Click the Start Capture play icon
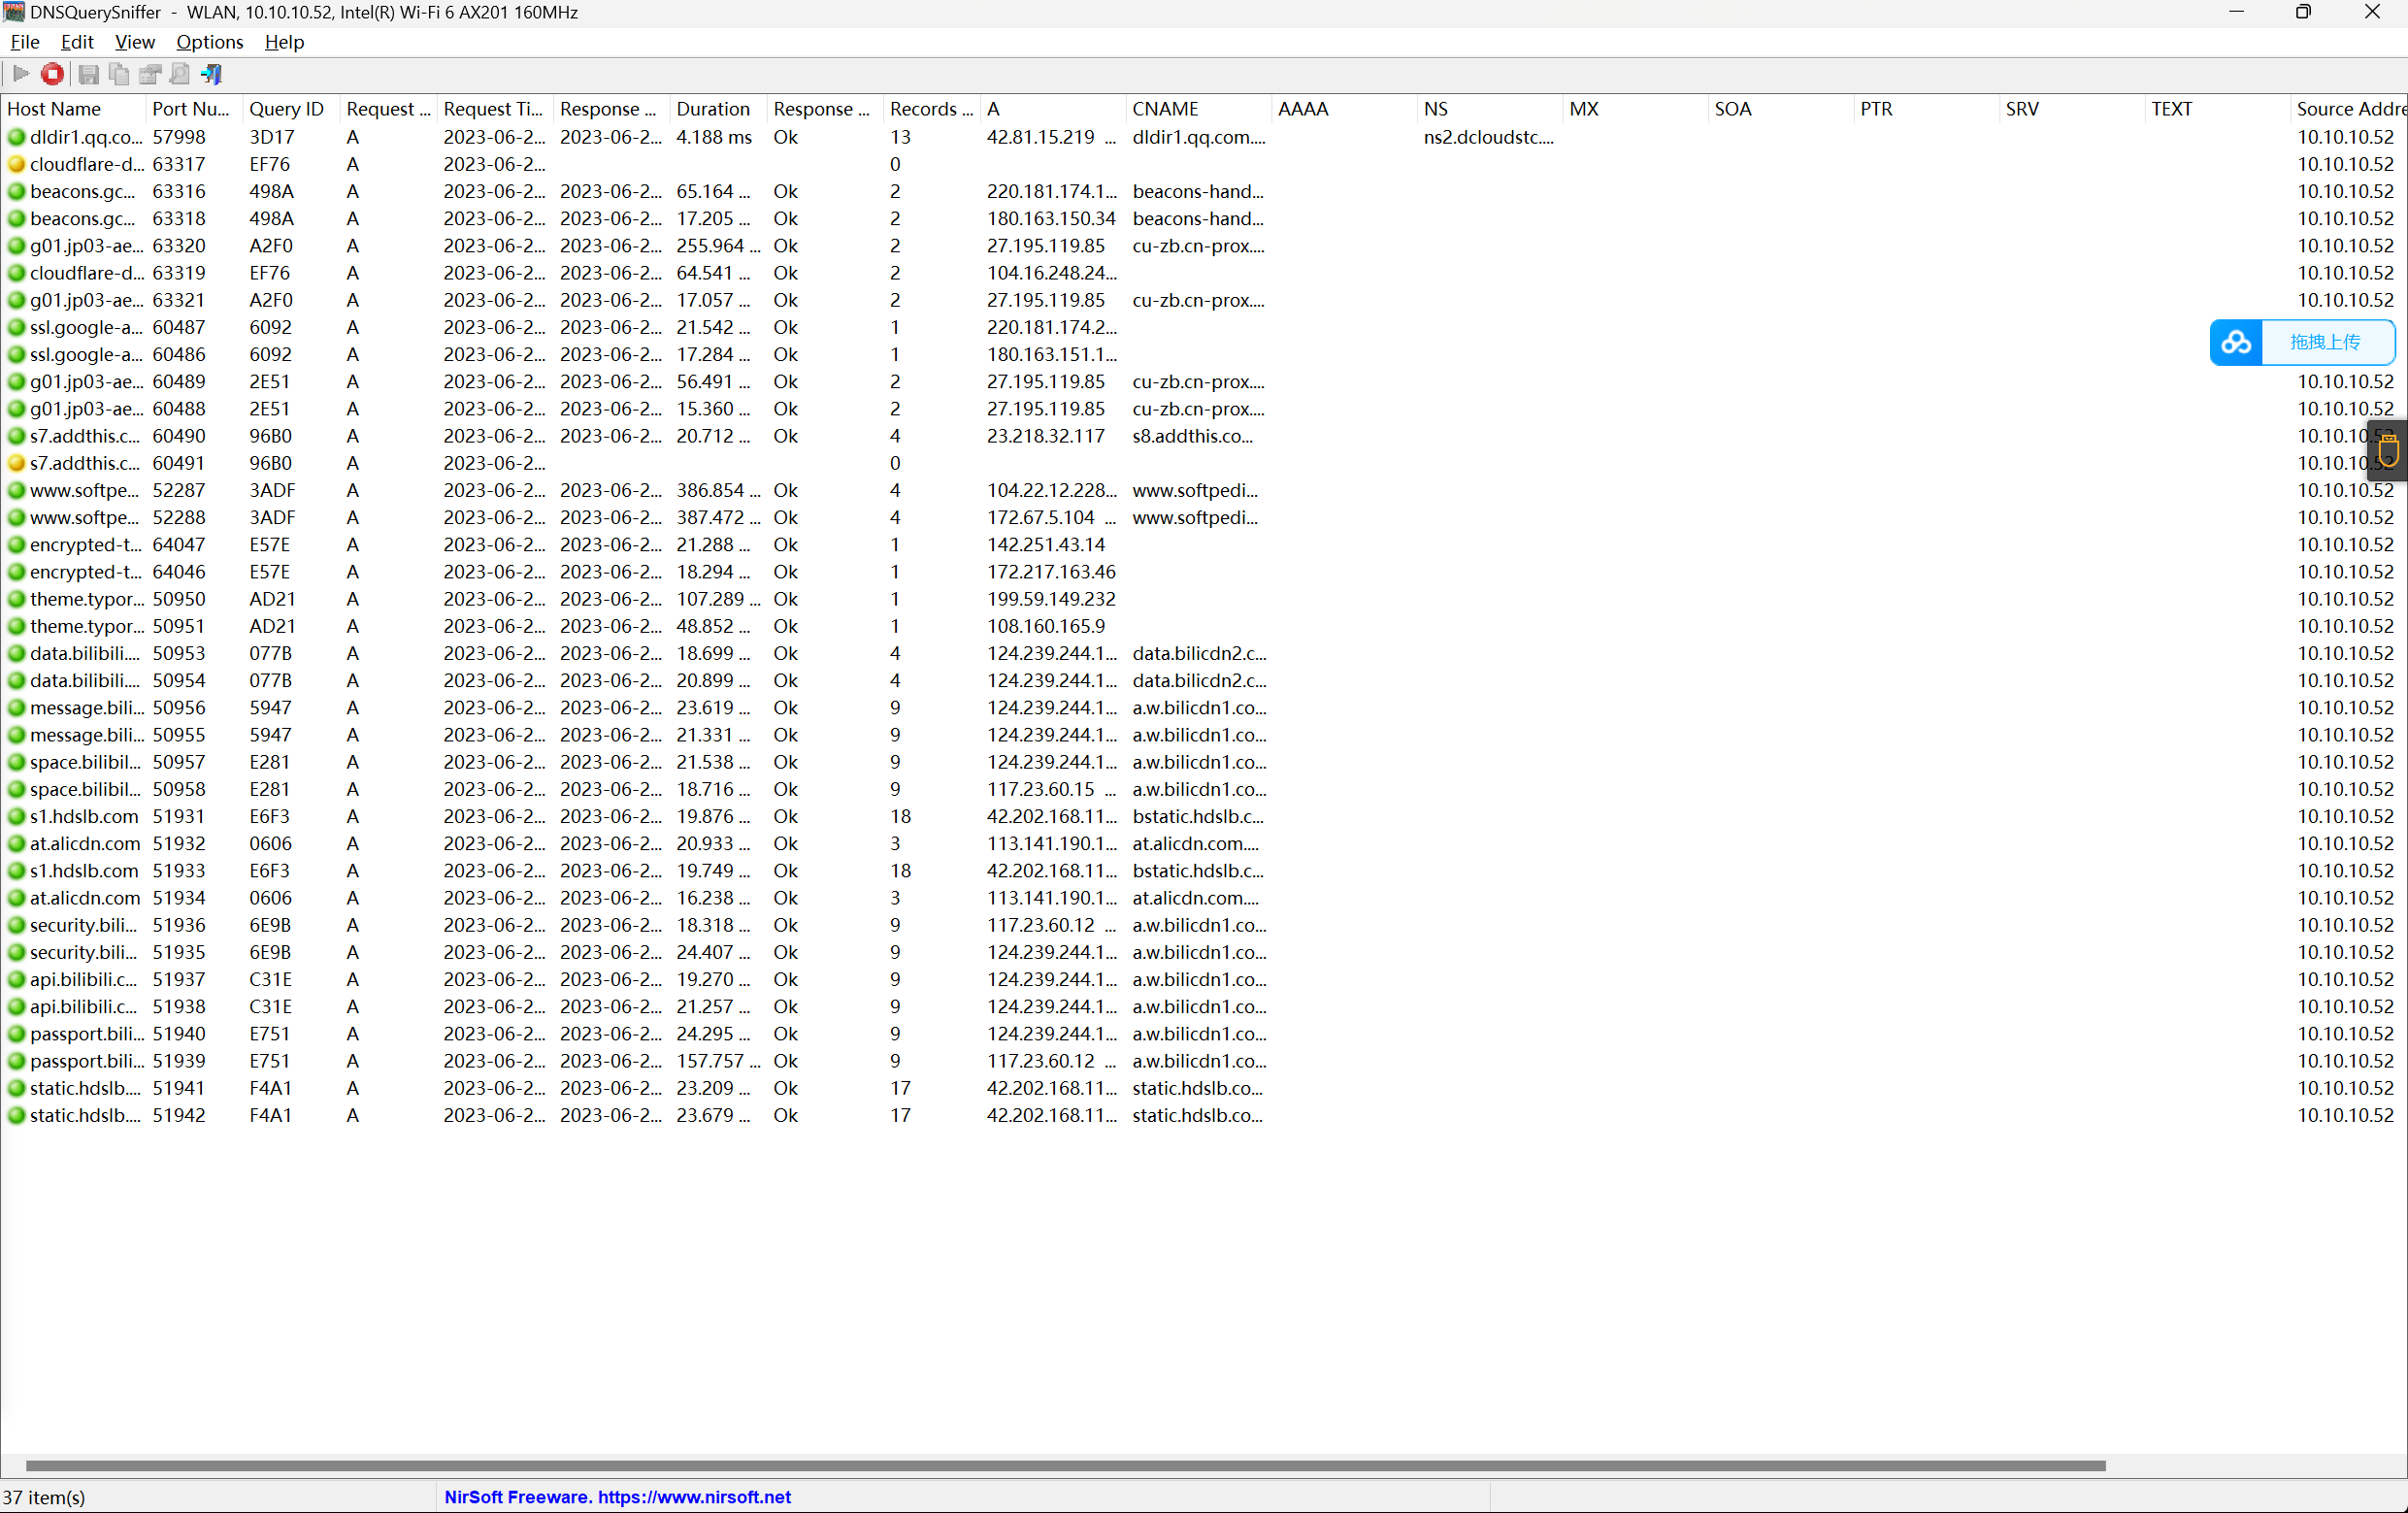The height and width of the screenshot is (1513, 2408). tap(20, 74)
